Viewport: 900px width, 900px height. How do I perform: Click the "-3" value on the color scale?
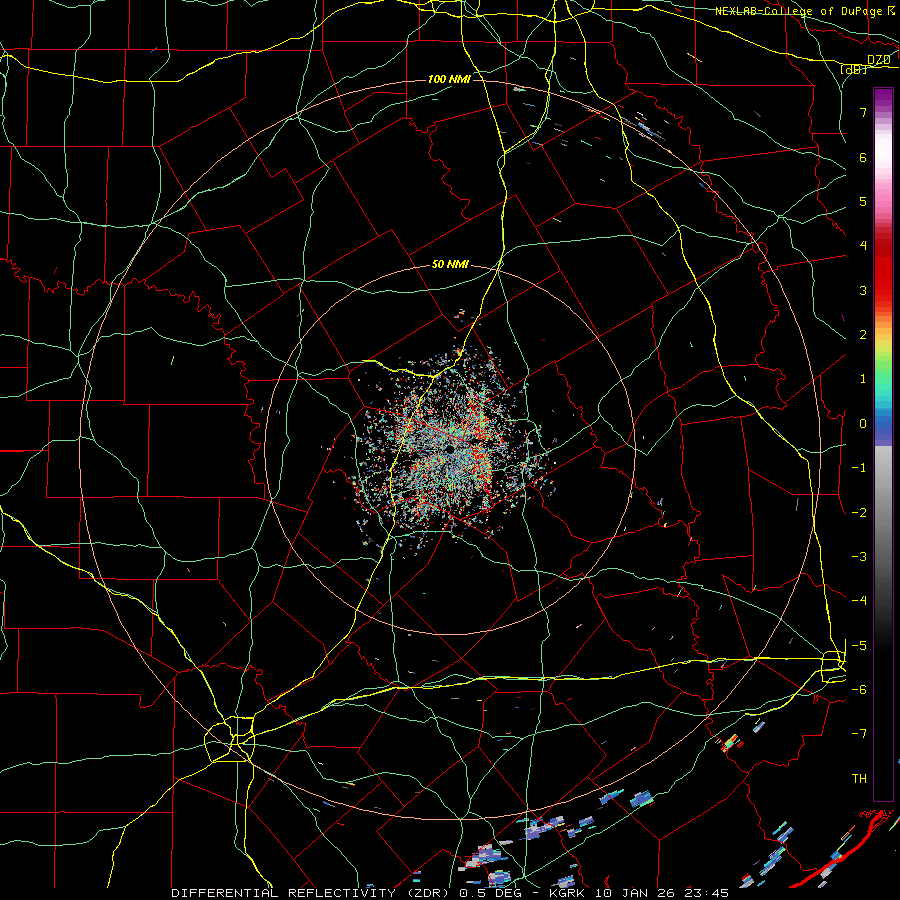click(x=859, y=557)
